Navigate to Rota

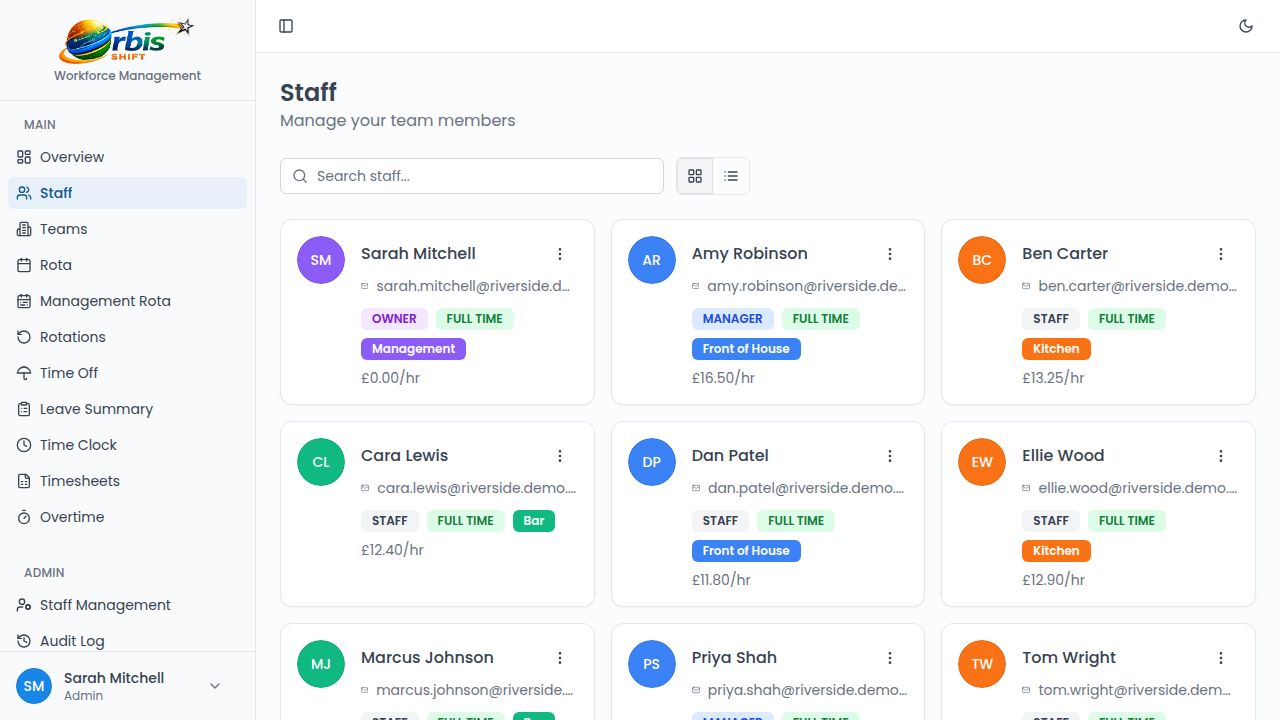pyautogui.click(x=127, y=265)
